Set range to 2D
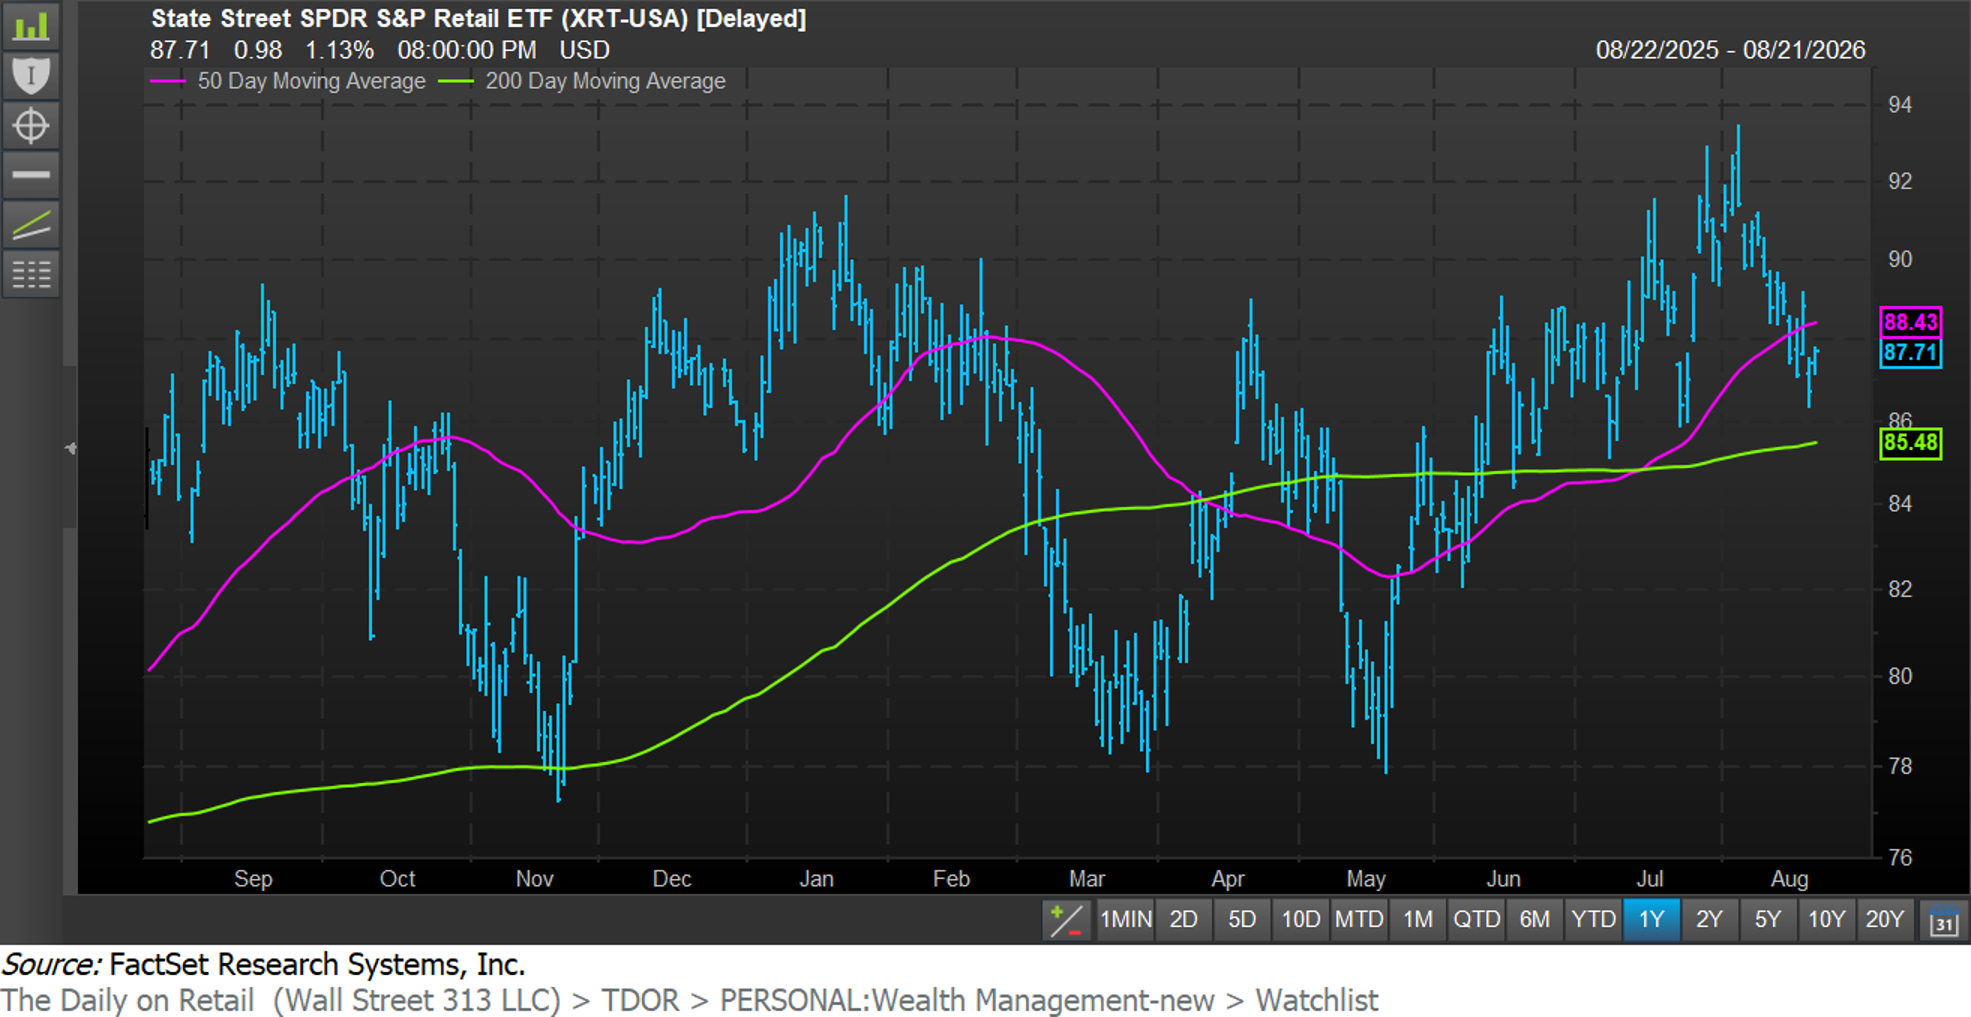The width and height of the screenshot is (1971, 1017). pos(1183,919)
